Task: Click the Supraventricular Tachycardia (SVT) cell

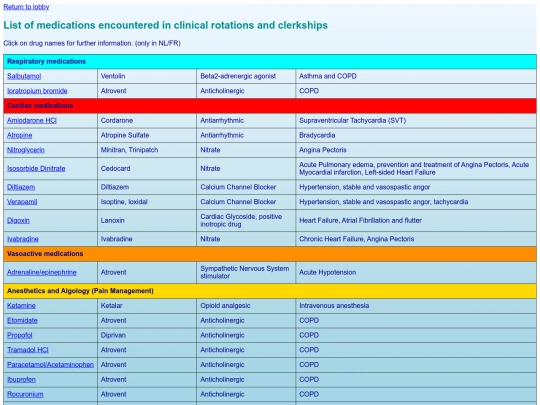Action: (416, 121)
